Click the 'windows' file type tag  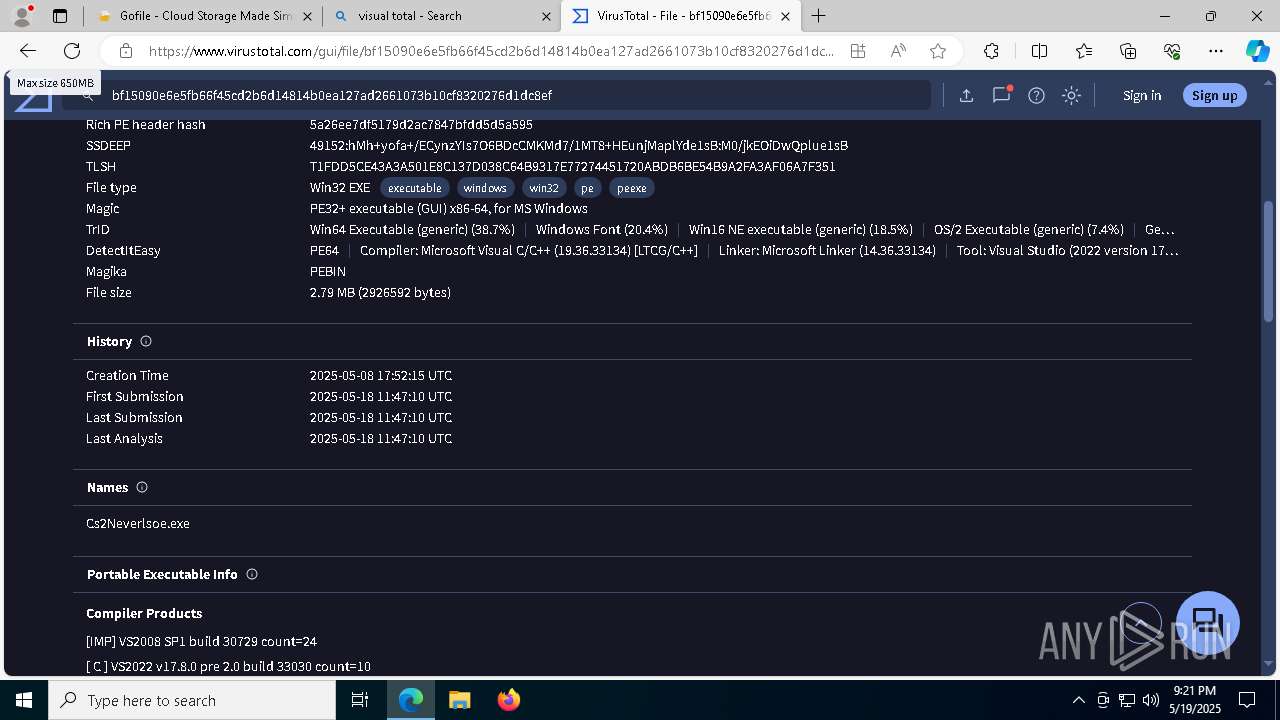[485, 188]
